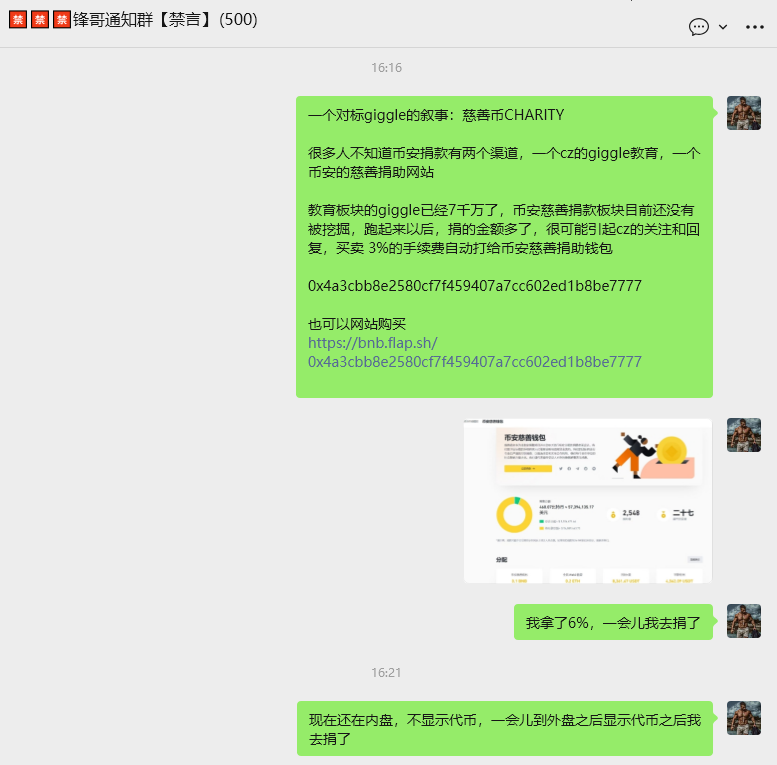Click the 16:21 timestamp
Image resolution: width=777 pixels, height=765 pixels.
[386, 672]
